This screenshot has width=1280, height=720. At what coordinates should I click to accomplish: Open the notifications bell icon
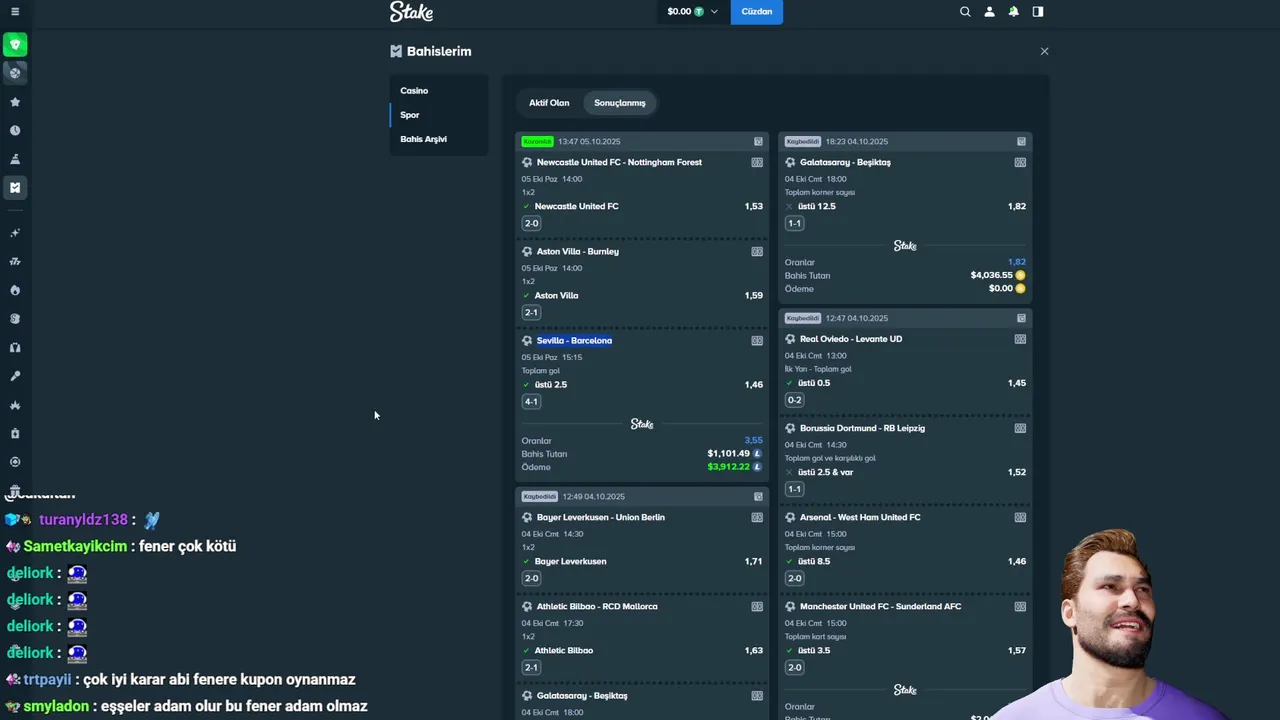(x=1013, y=12)
